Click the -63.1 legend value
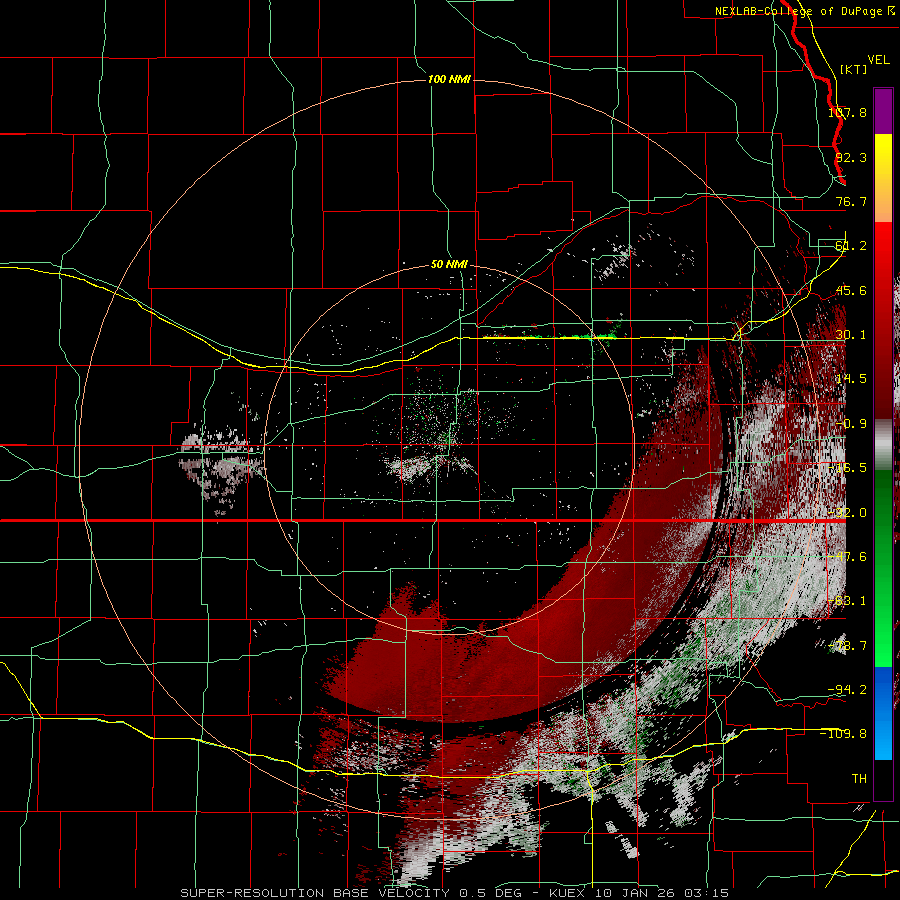Viewport: 900px width, 900px height. 847,601
